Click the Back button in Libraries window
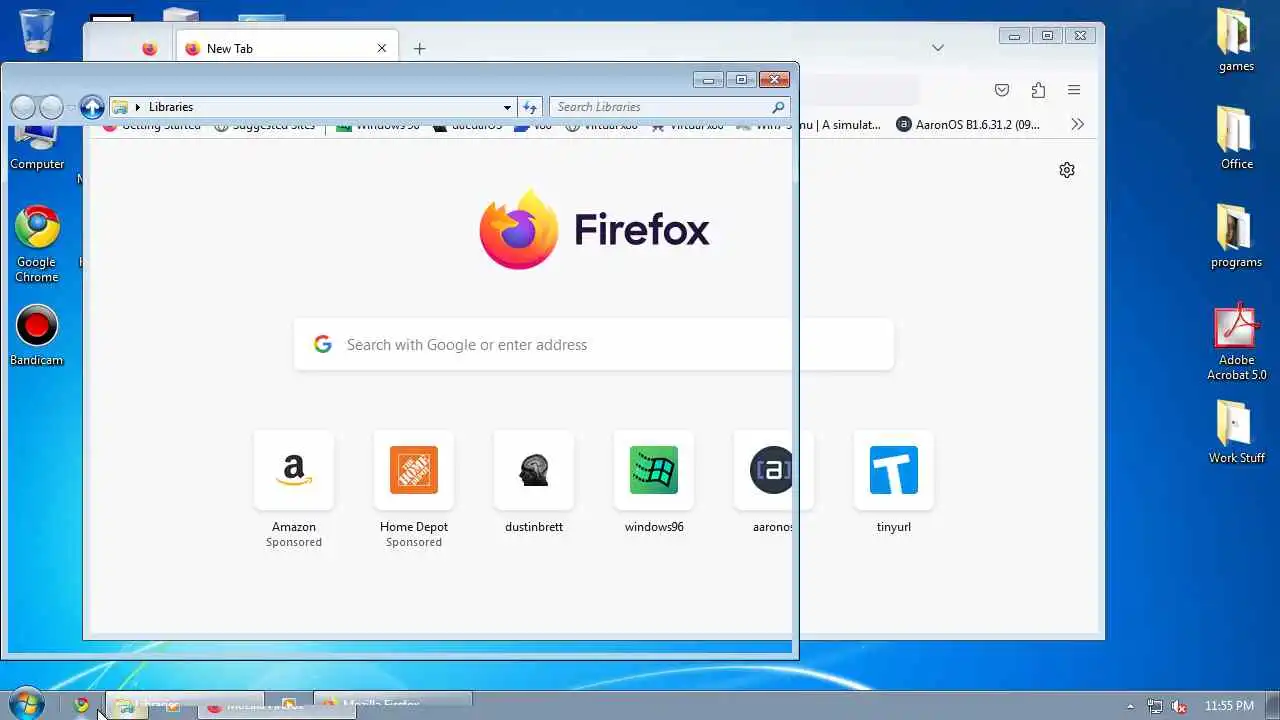 coord(23,107)
